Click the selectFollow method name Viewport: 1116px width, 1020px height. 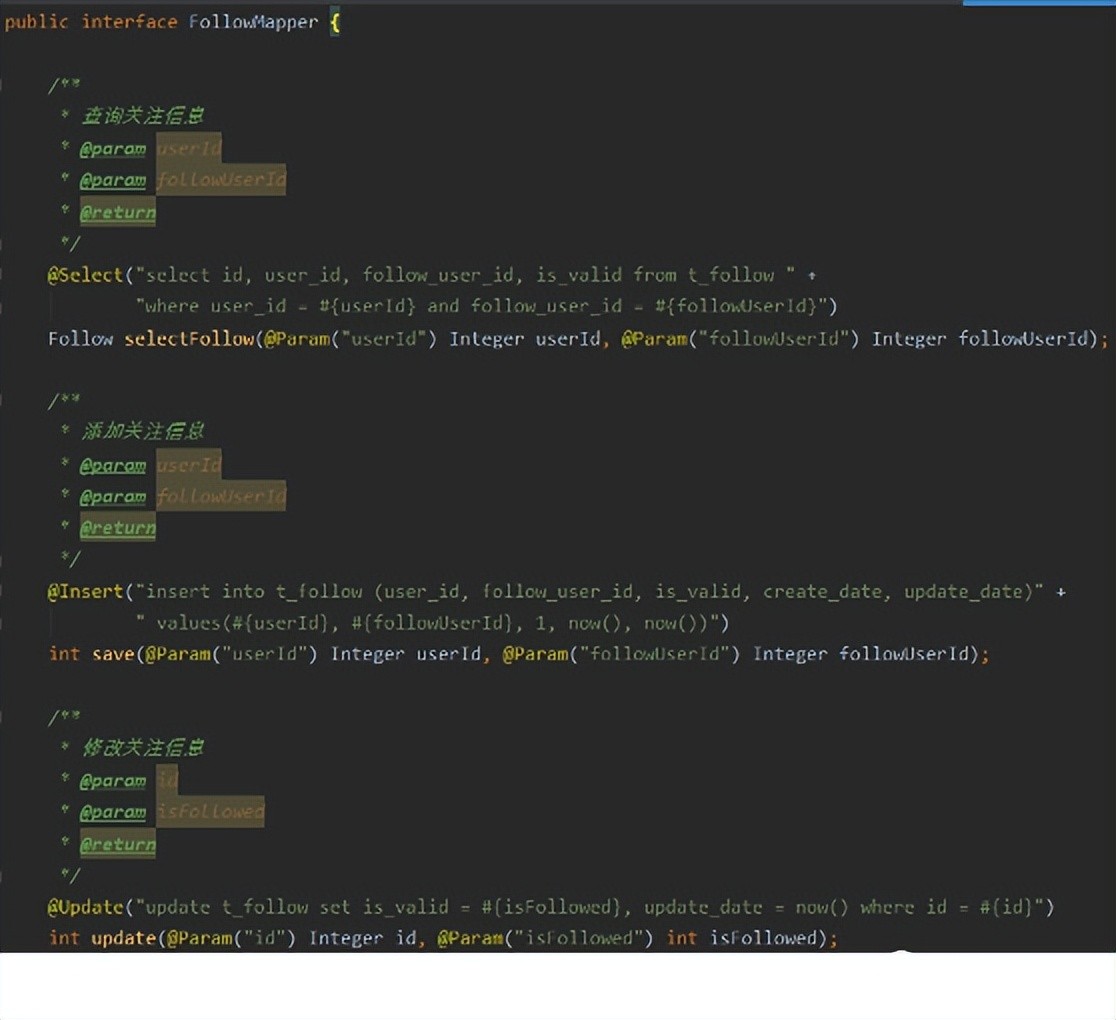[x=189, y=339]
